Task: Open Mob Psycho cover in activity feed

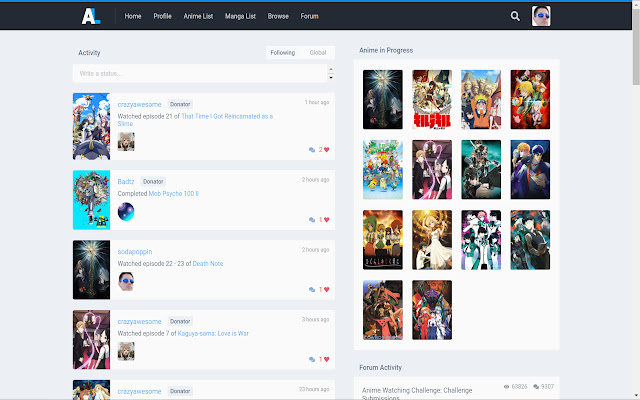Action: click(91, 200)
